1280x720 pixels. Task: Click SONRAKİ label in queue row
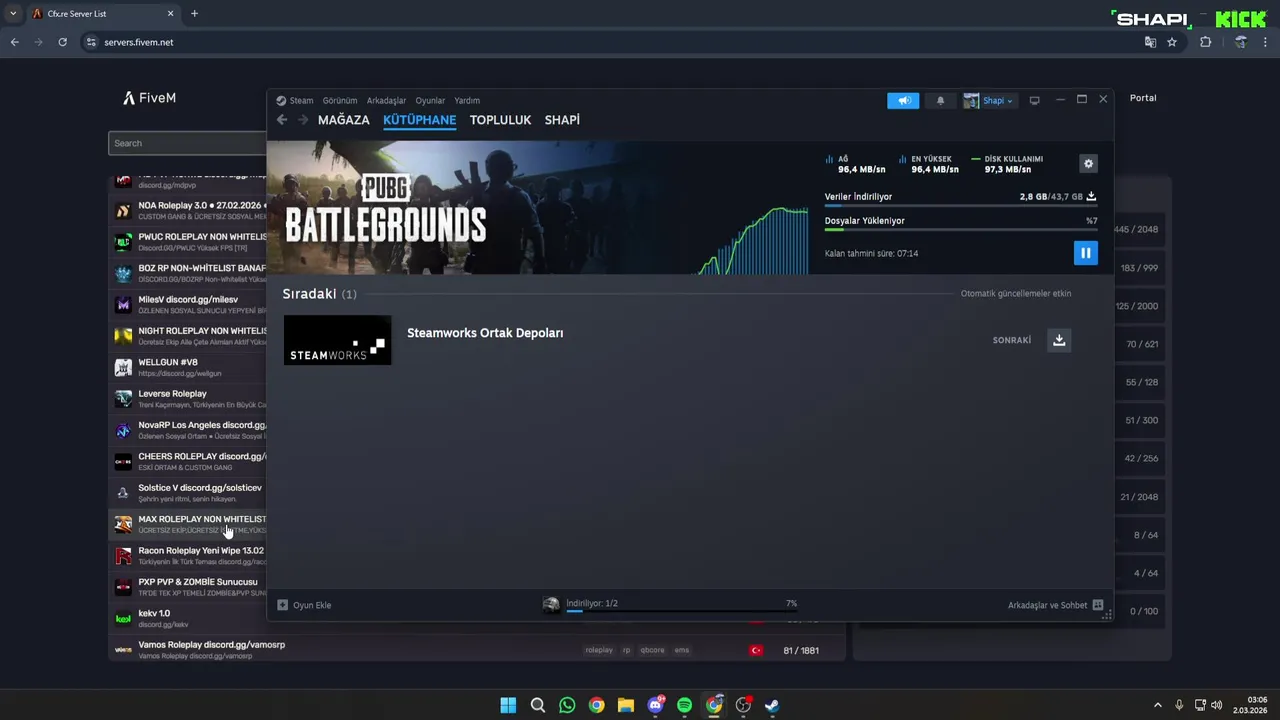point(1011,340)
